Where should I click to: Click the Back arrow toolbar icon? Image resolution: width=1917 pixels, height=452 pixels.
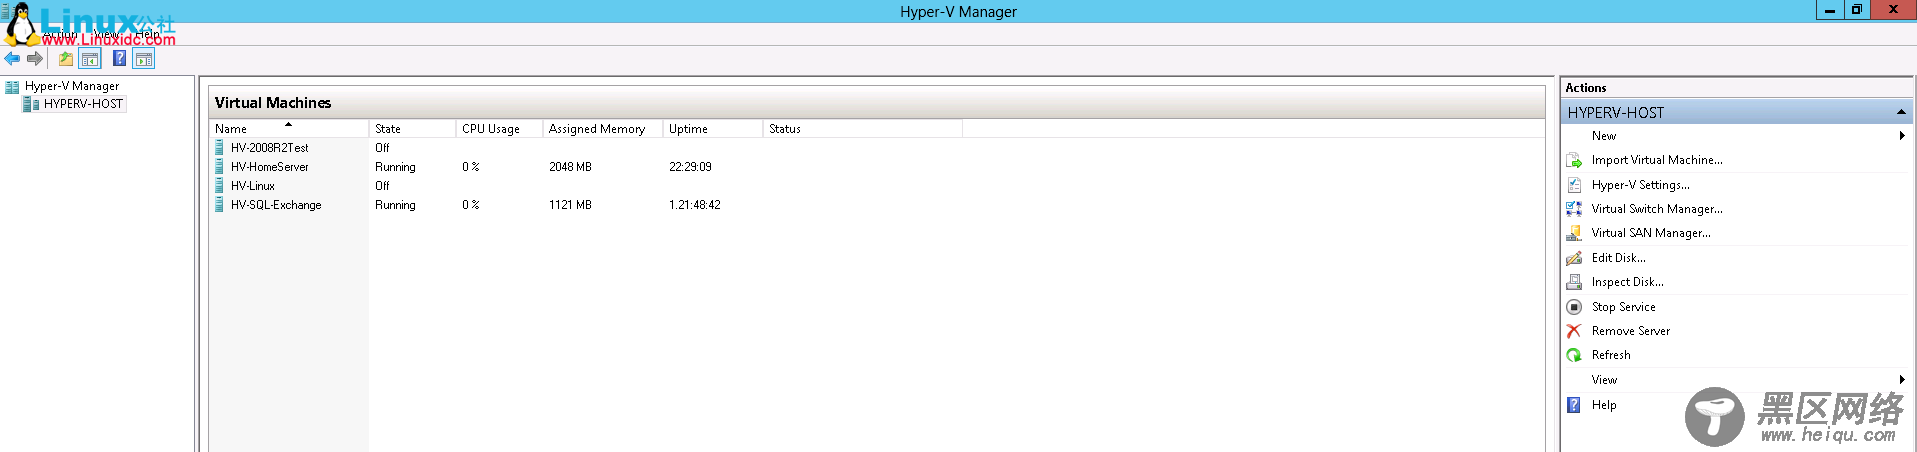pyautogui.click(x=12, y=59)
